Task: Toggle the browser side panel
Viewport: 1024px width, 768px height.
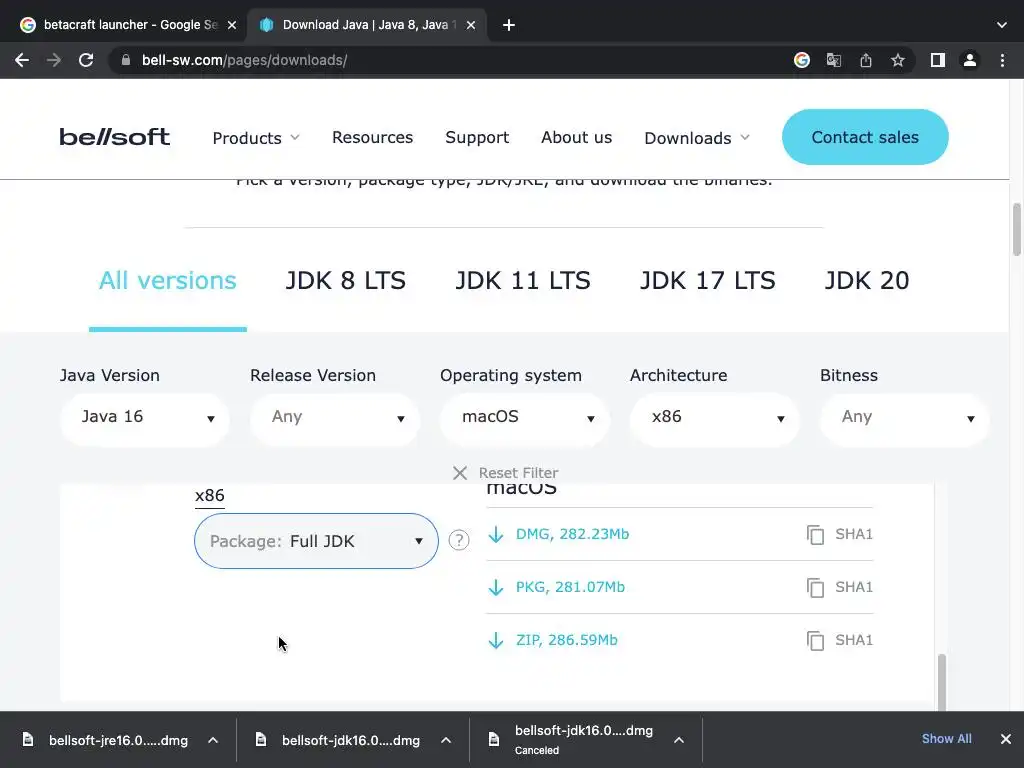Action: [938, 60]
